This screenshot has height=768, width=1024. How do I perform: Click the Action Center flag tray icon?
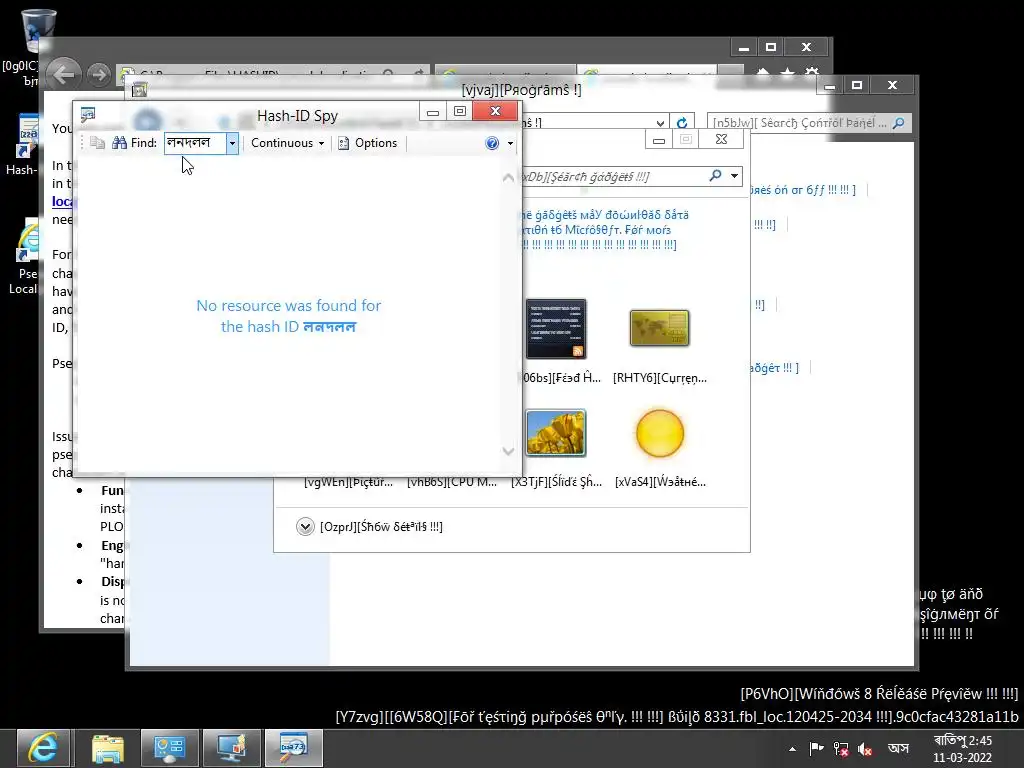816,748
